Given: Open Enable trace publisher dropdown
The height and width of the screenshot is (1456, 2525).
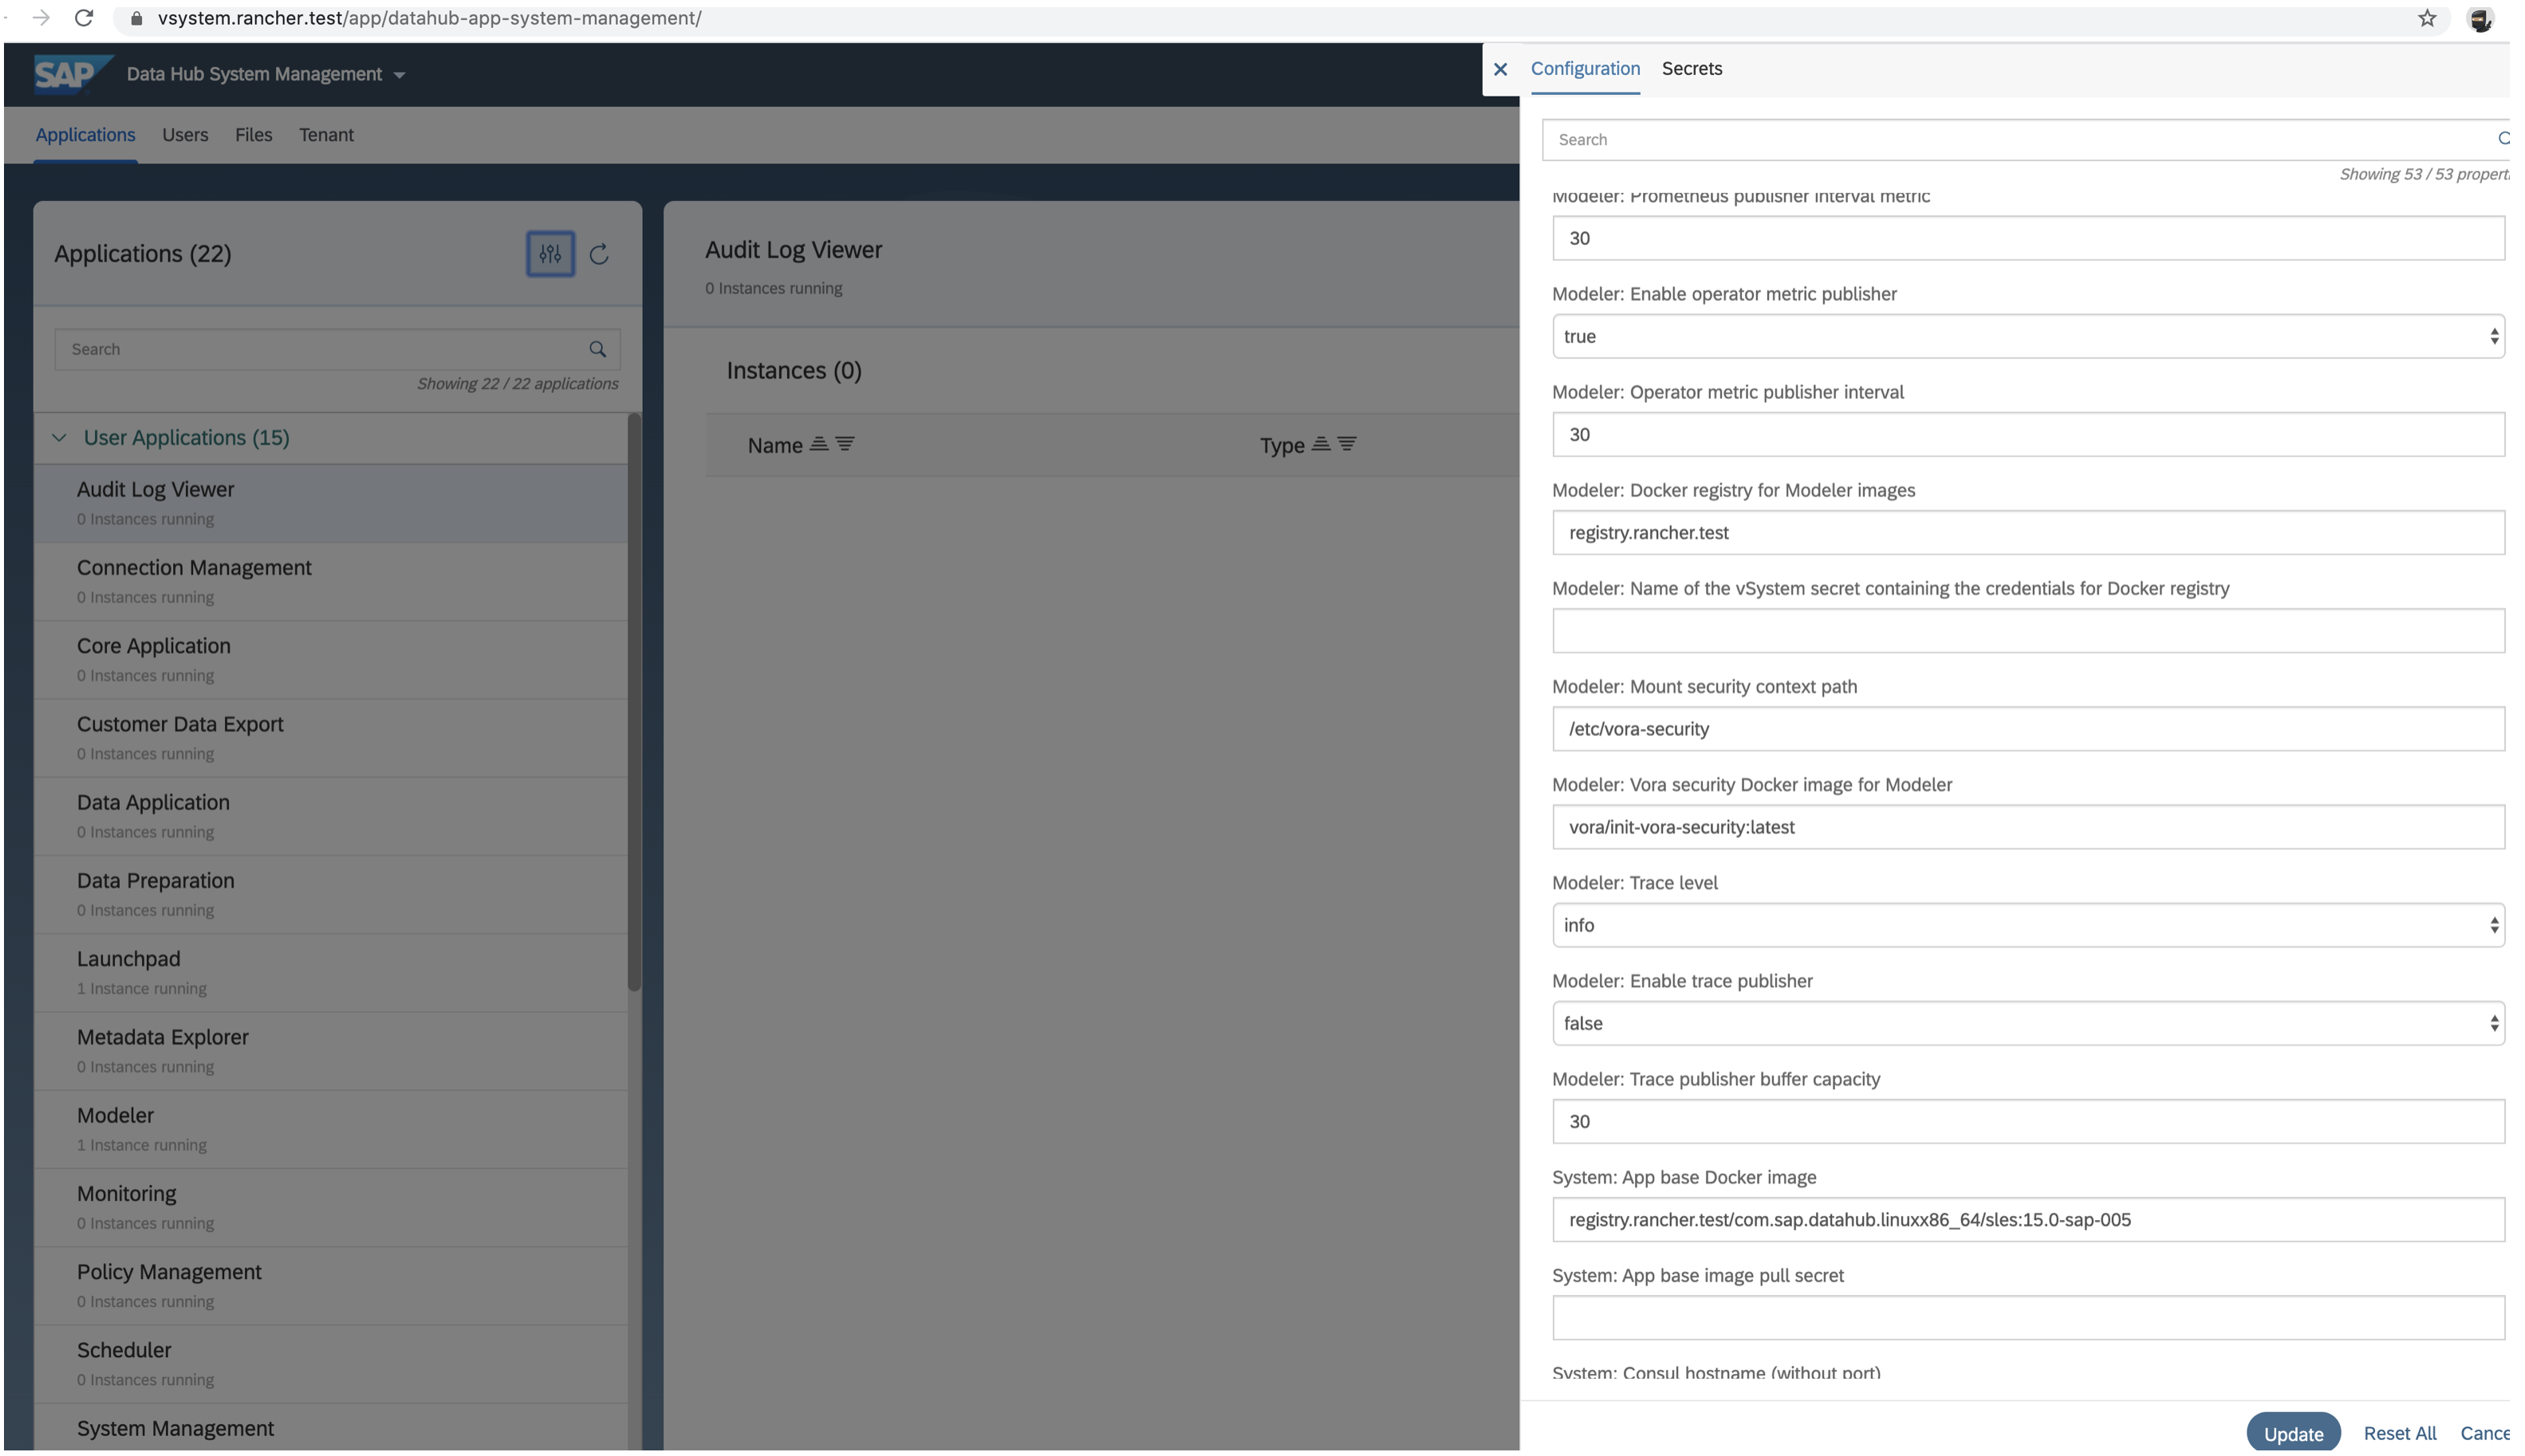Looking at the screenshot, I should [x=2027, y=1024].
